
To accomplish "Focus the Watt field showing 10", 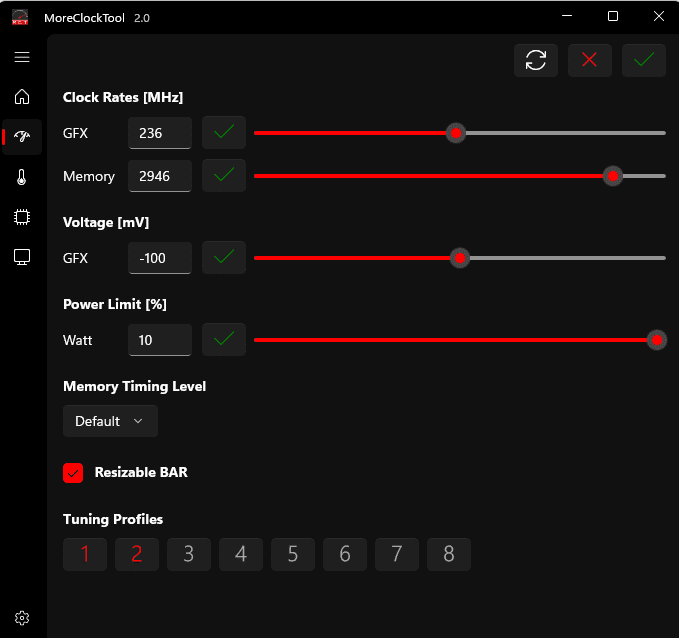I will coord(160,340).
